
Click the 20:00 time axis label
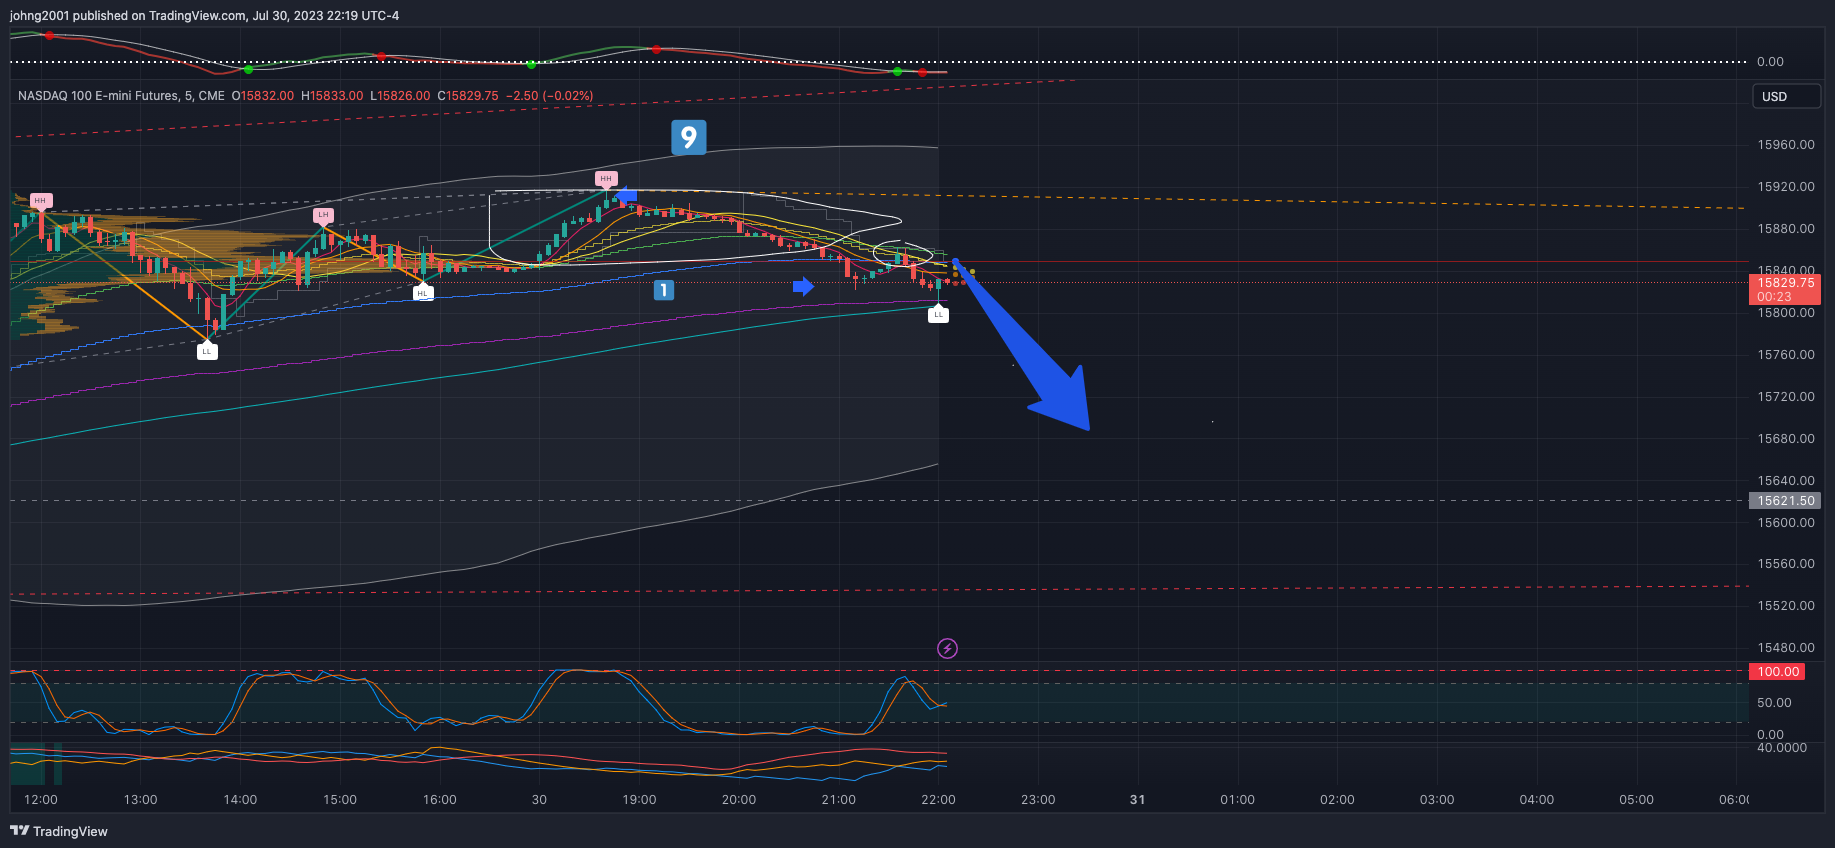click(x=739, y=800)
